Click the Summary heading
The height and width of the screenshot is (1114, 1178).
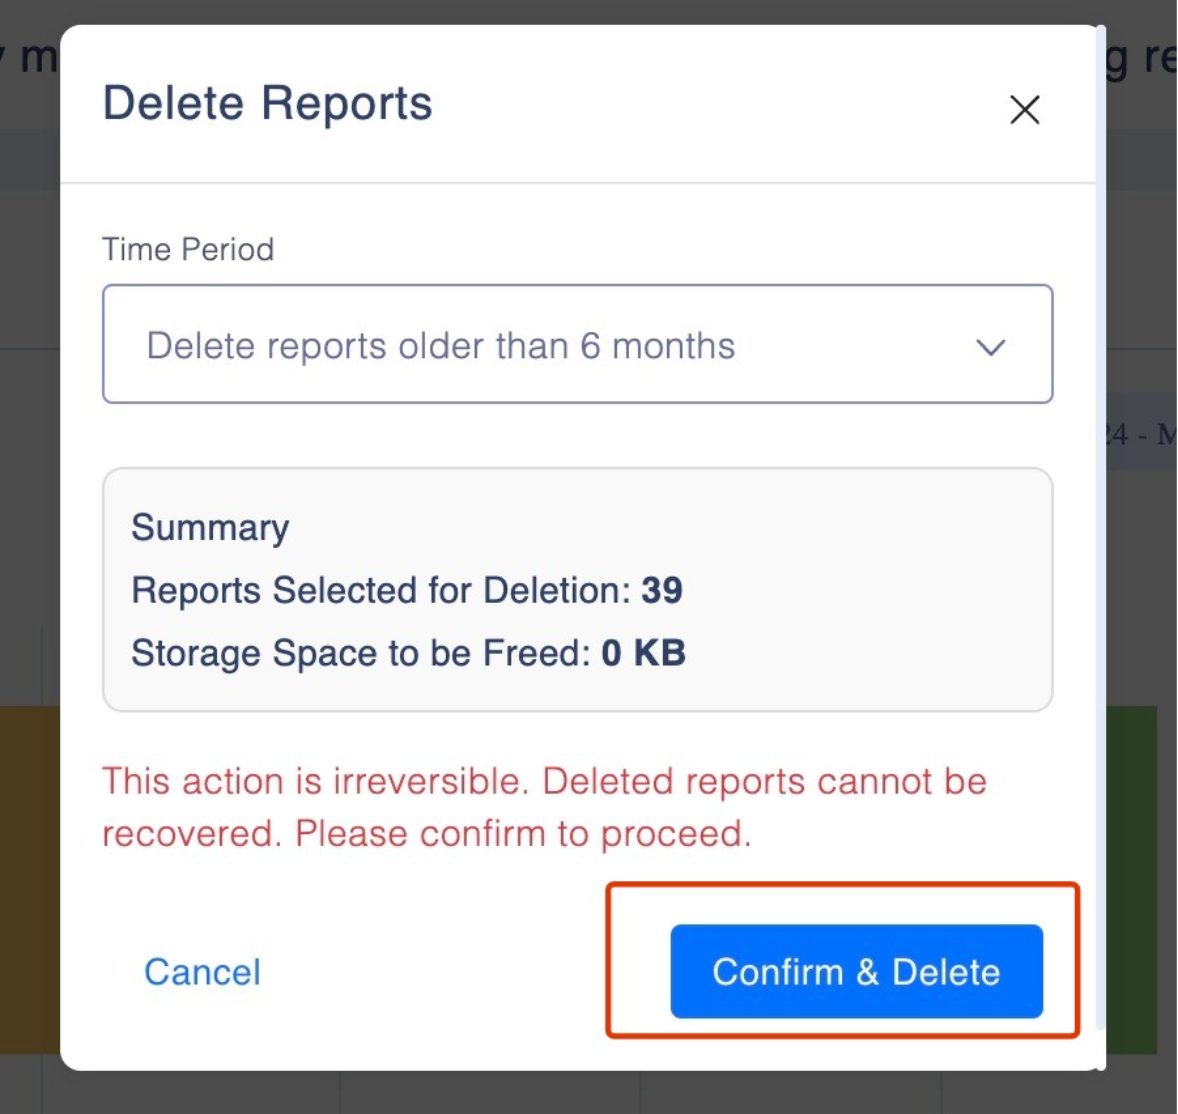pyautogui.click(x=210, y=527)
